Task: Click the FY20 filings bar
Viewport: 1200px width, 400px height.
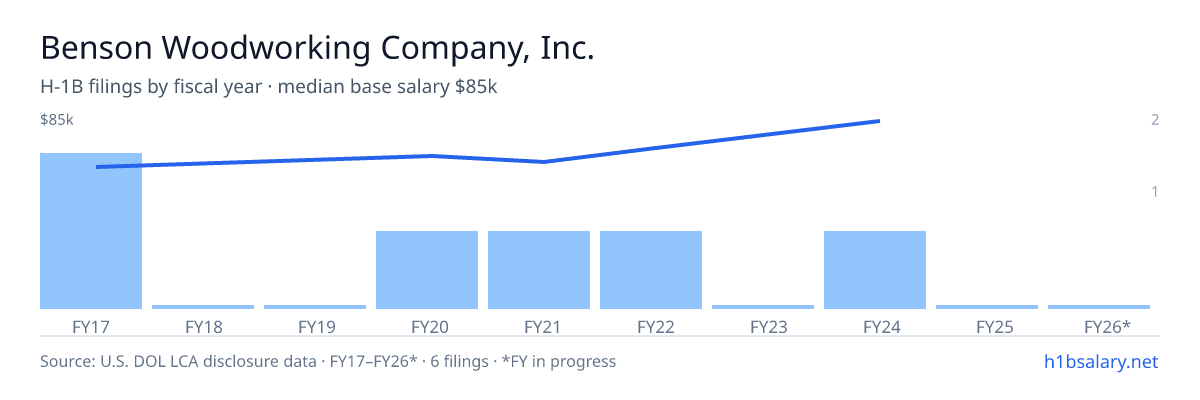Action: [427, 270]
